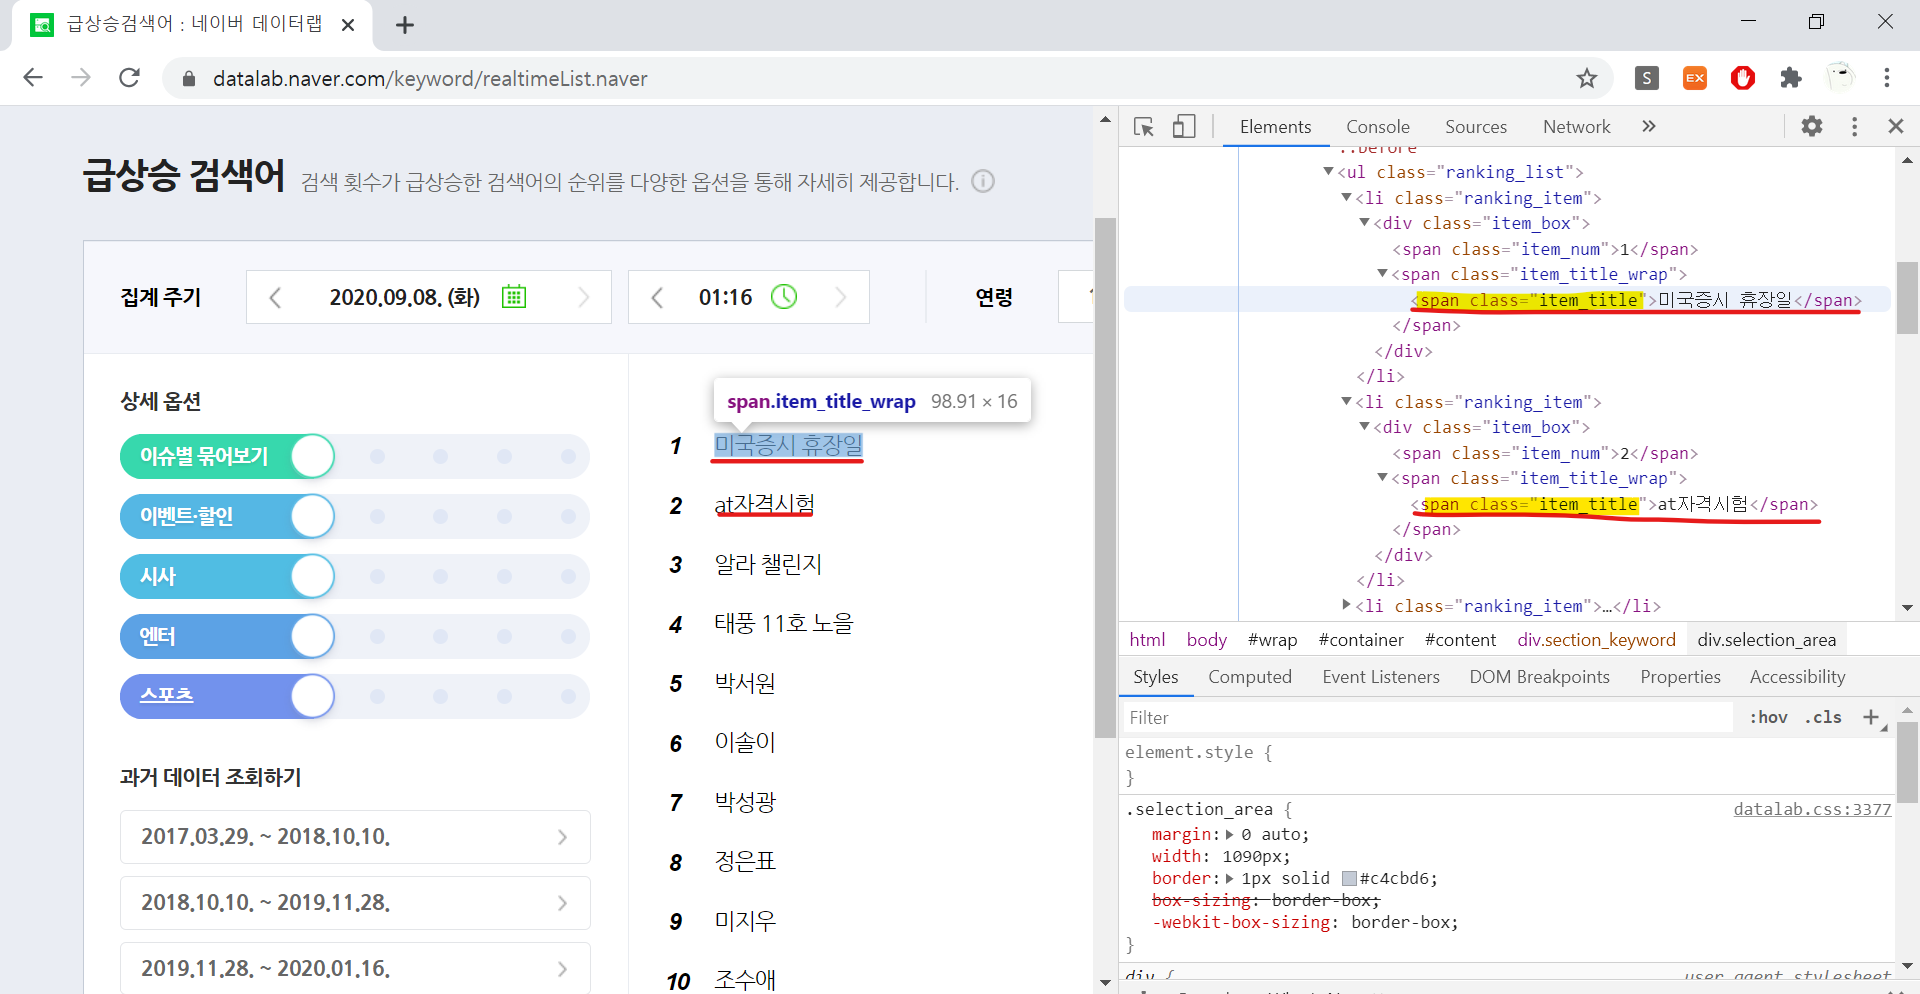Screen dimensions: 1920x994
Task: Open datalab.css:3377 source link
Action: click(1812, 809)
